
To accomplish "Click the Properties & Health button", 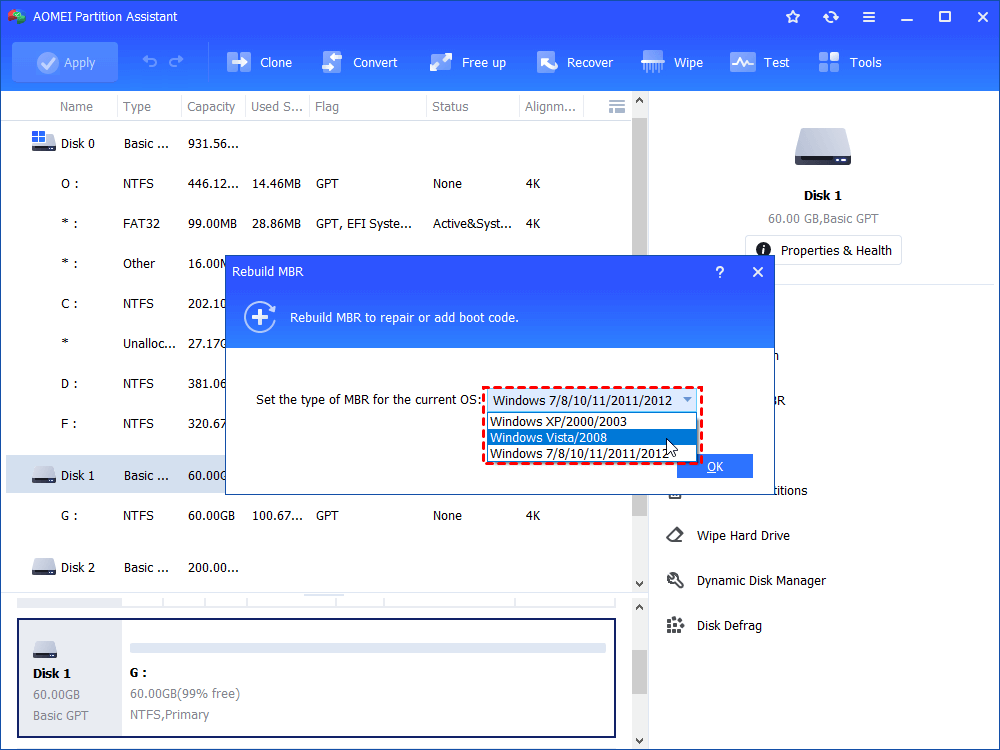I will tap(823, 251).
